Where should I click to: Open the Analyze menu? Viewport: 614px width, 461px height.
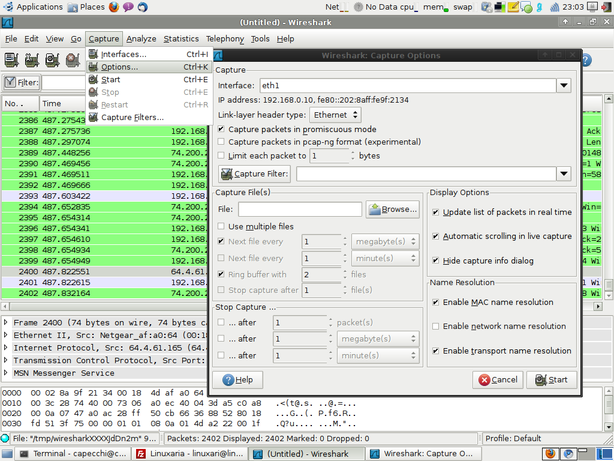[x=141, y=39]
